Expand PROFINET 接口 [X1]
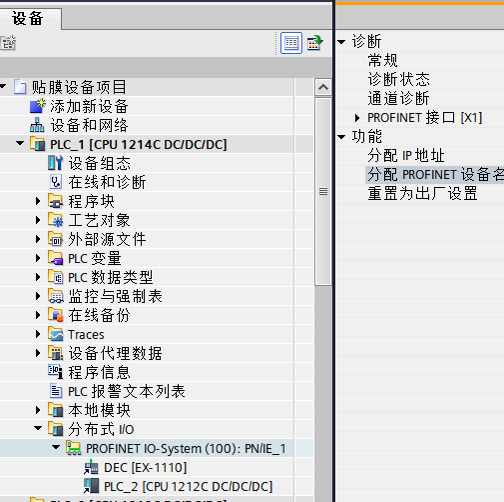504x502 pixels. [x=357, y=117]
